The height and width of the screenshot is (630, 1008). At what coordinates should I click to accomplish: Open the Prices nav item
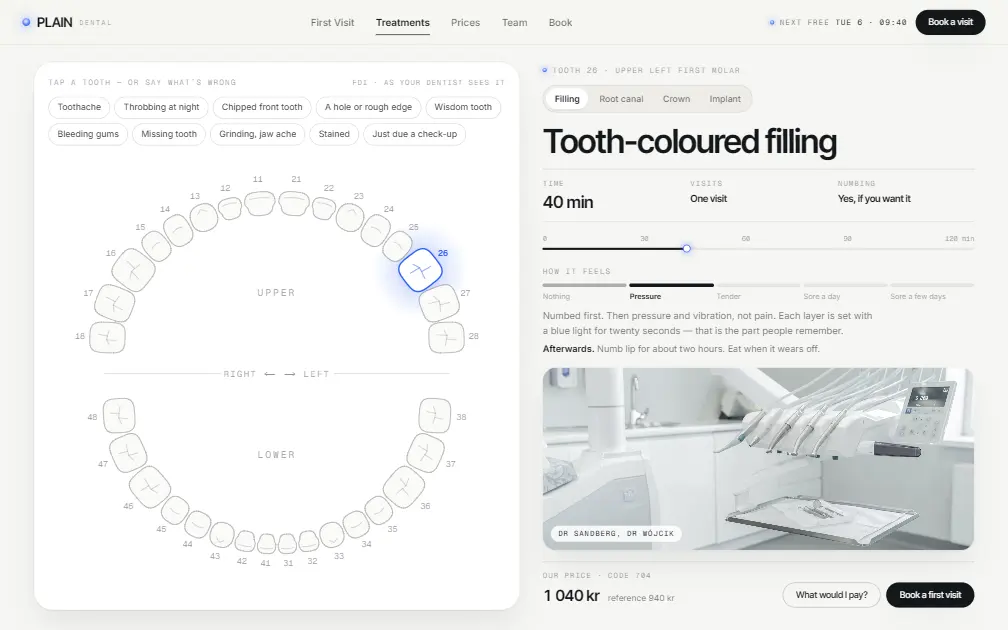465,22
